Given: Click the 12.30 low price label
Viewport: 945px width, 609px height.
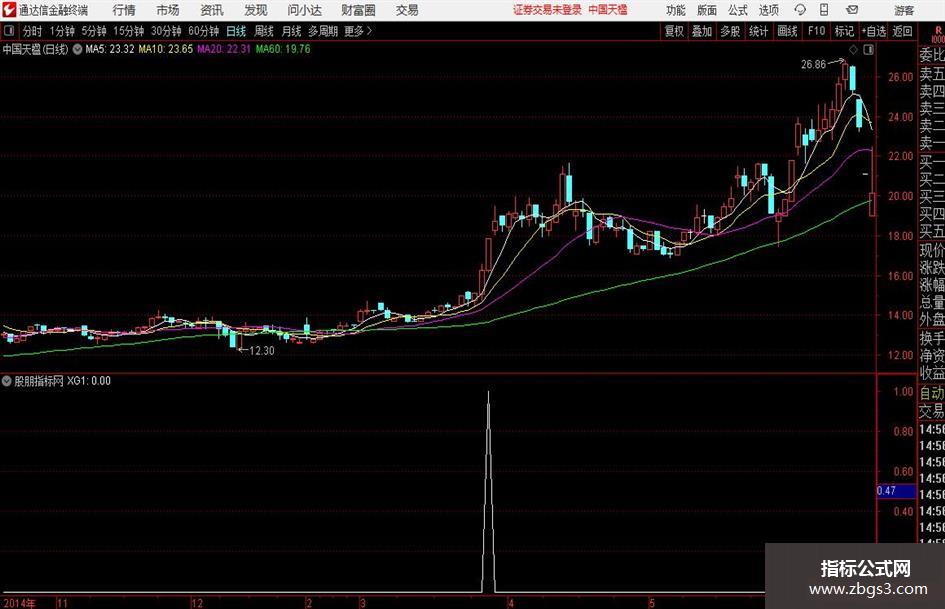Looking at the screenshot, I should coord(262,350).
